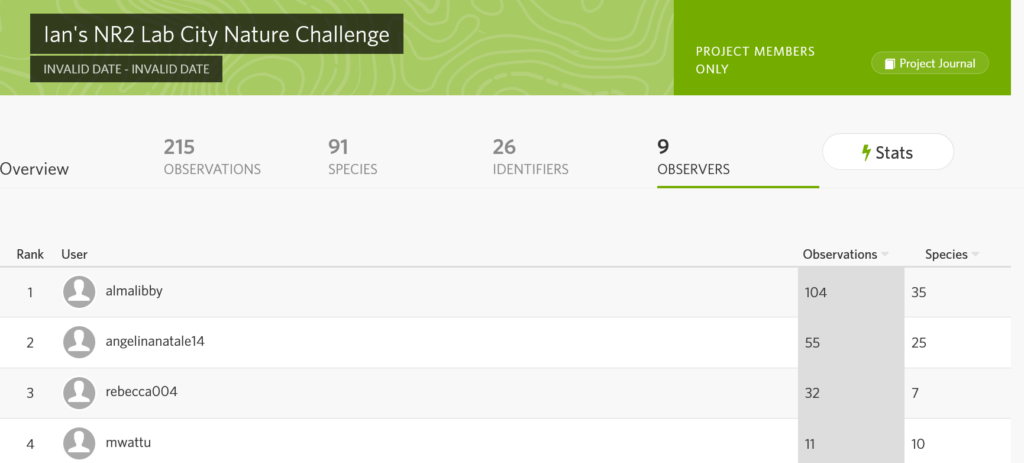Screen dimensions: 1024x463
Task: Go to mwattu's profile link
Action: pyautogui.click(x=126, y=441)
